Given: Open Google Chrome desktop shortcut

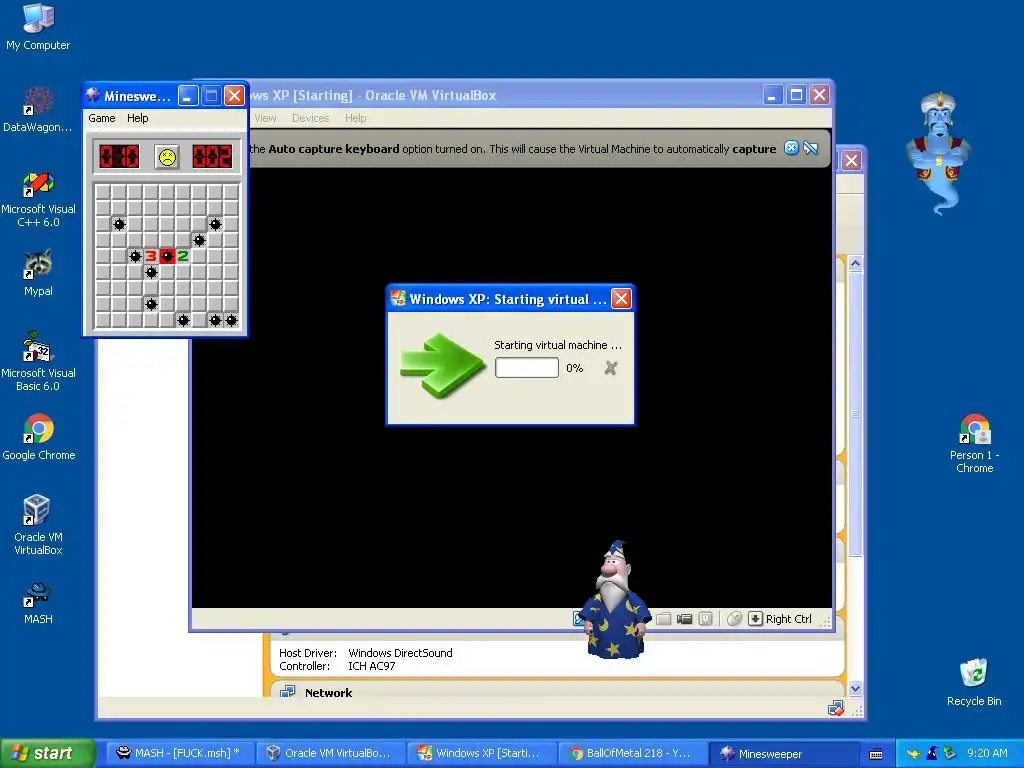Looking at the screenshot, I should point(39,438).
